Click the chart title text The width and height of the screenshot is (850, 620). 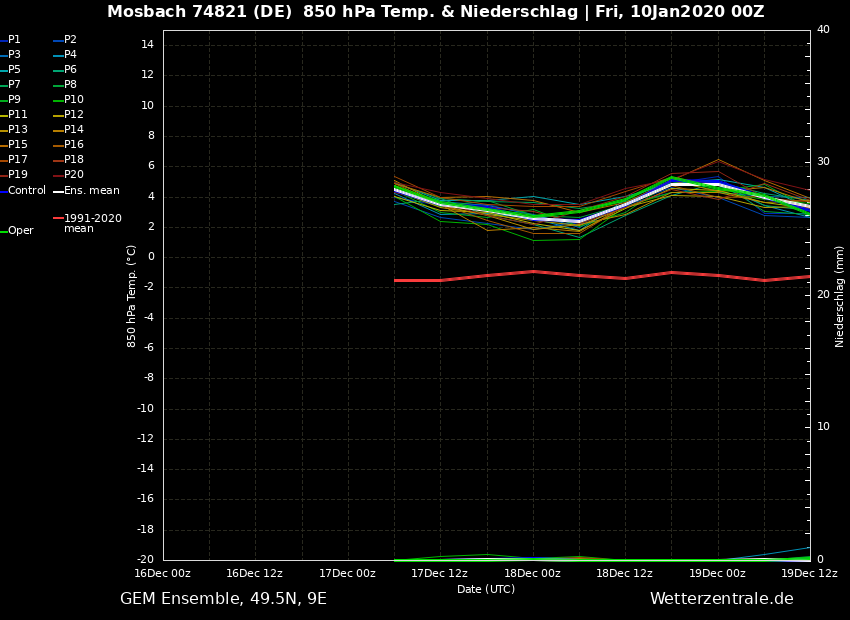point(435,12)
